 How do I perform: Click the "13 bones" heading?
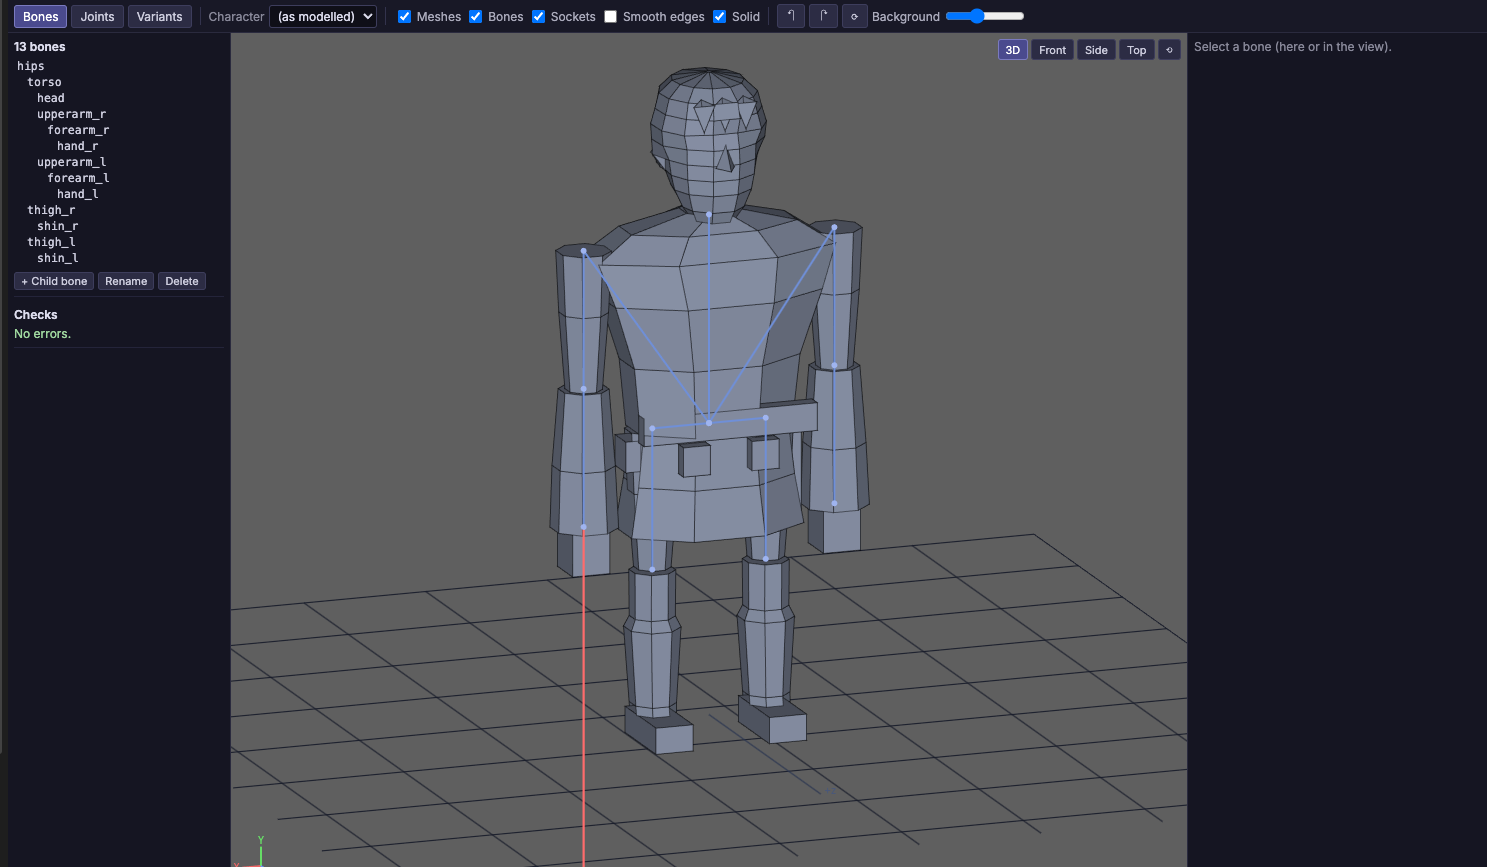point(40,47)
